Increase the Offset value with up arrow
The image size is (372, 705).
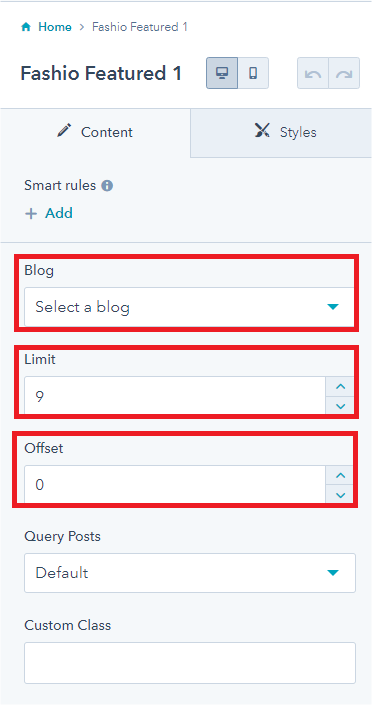[x=341, y=475]
